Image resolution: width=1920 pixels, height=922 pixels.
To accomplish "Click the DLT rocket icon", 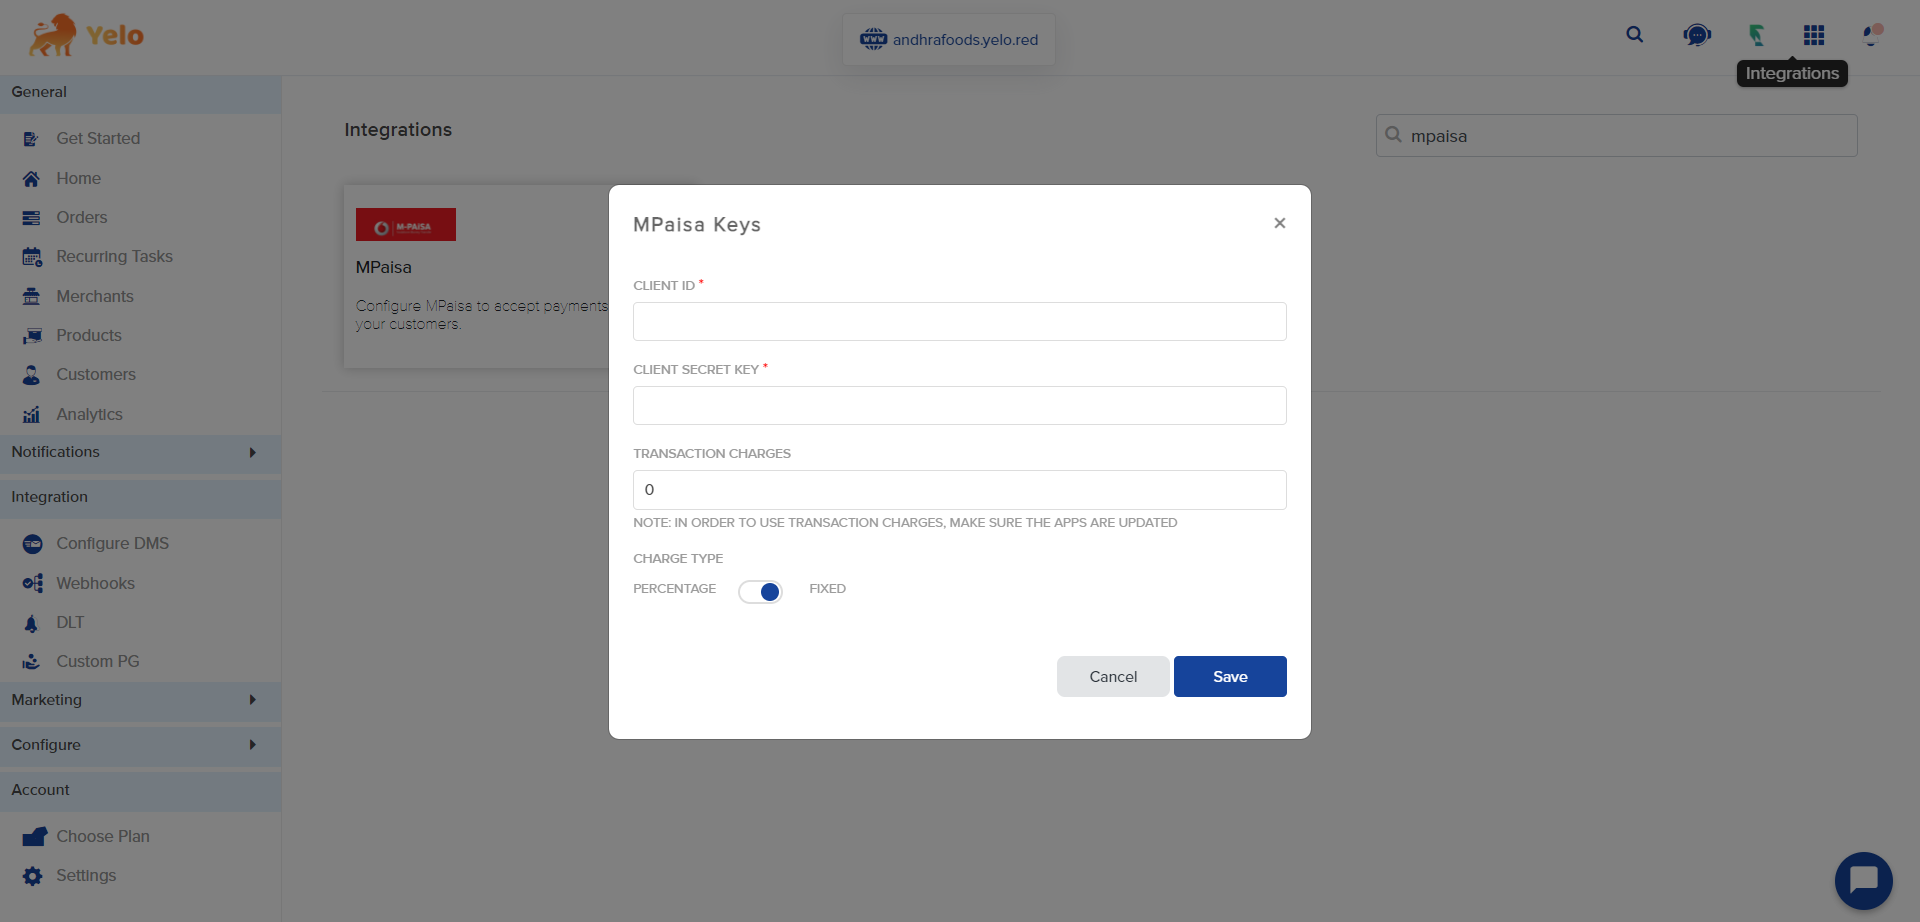I will point(31,623).
